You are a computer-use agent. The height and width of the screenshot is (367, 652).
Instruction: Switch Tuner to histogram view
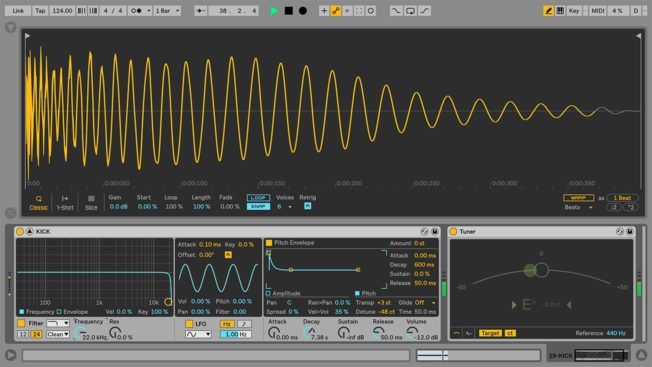(x=468, y=333)
